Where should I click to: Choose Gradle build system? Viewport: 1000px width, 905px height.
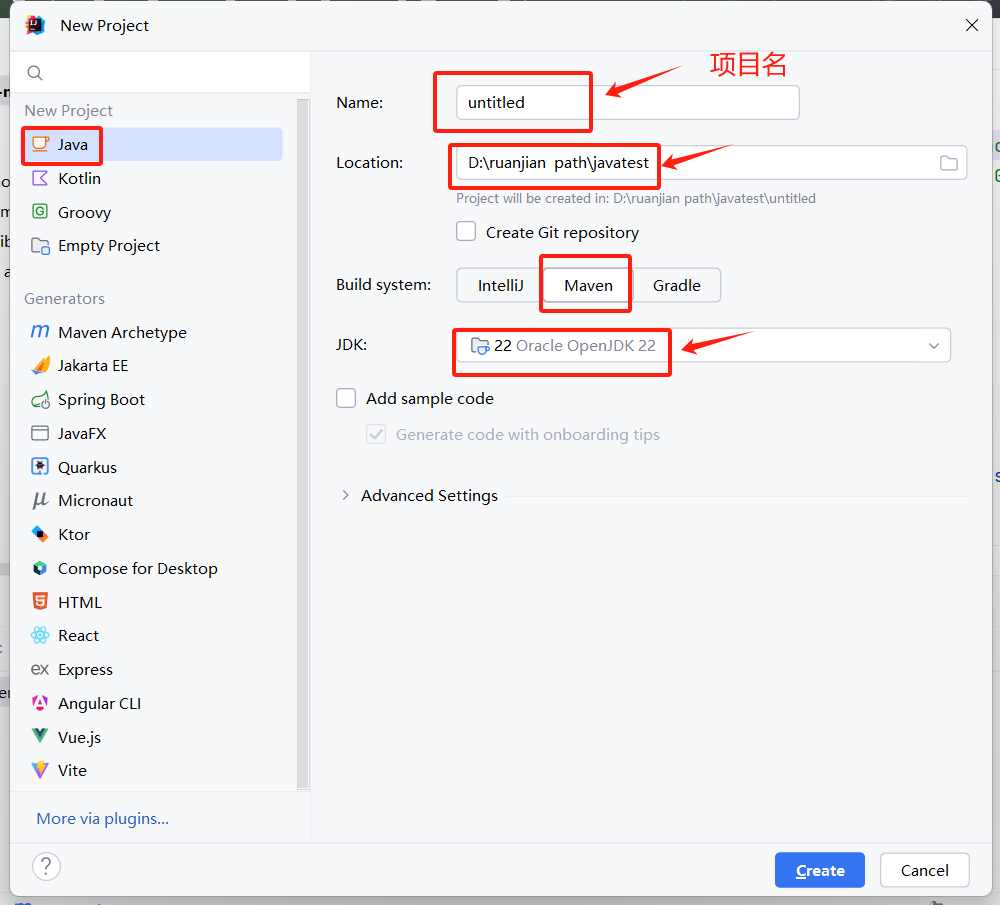(x=677, y=285)
